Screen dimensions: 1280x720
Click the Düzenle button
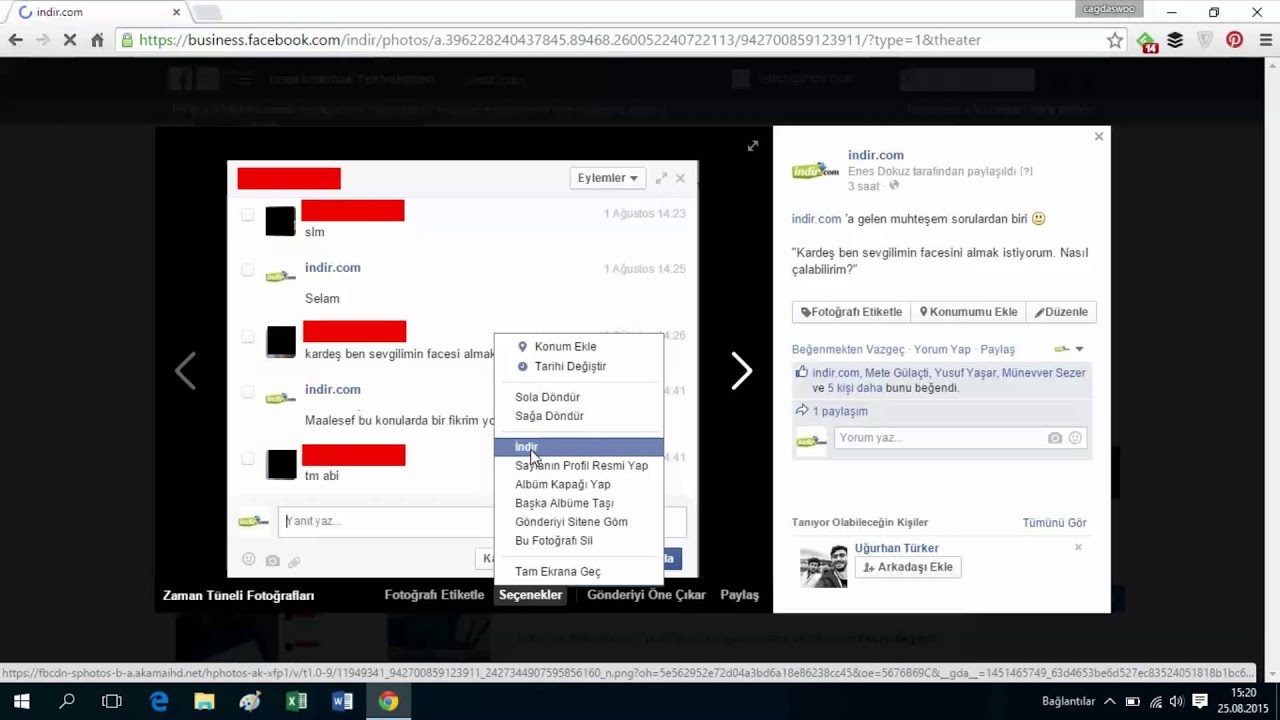pyautogui.click(x=1061, y=312)
